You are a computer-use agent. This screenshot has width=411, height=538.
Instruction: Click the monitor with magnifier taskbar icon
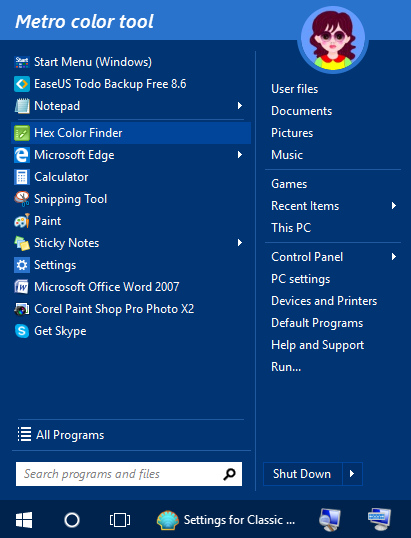pos(330,520)
